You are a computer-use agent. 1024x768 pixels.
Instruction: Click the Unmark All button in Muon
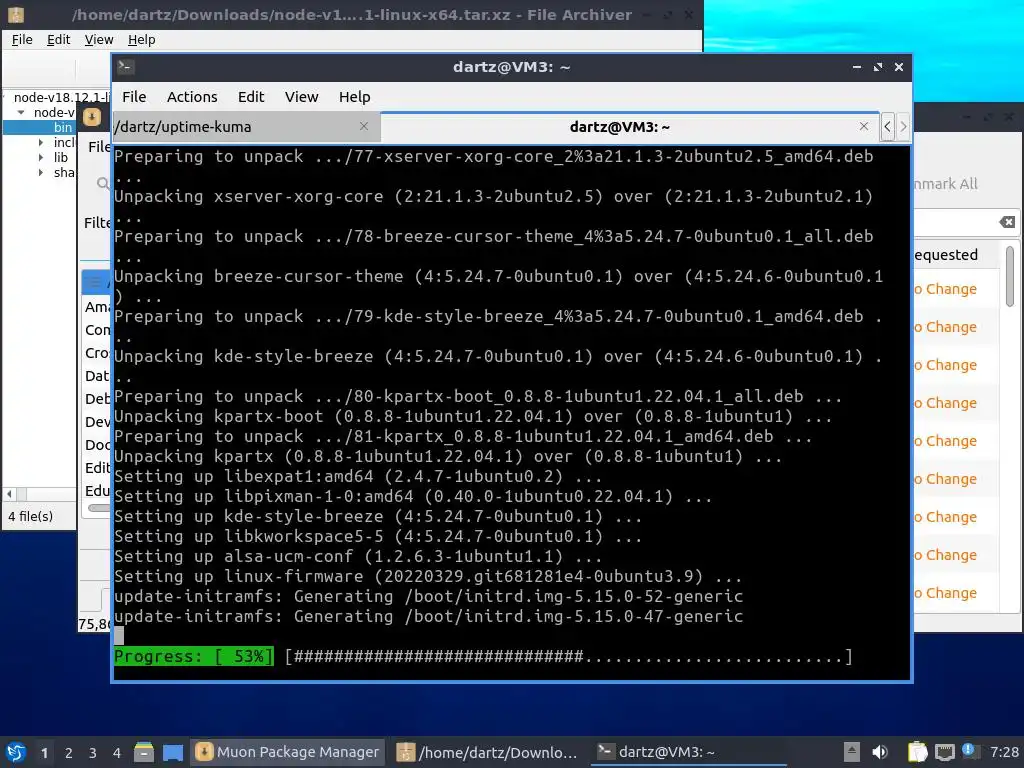(945, 184)
